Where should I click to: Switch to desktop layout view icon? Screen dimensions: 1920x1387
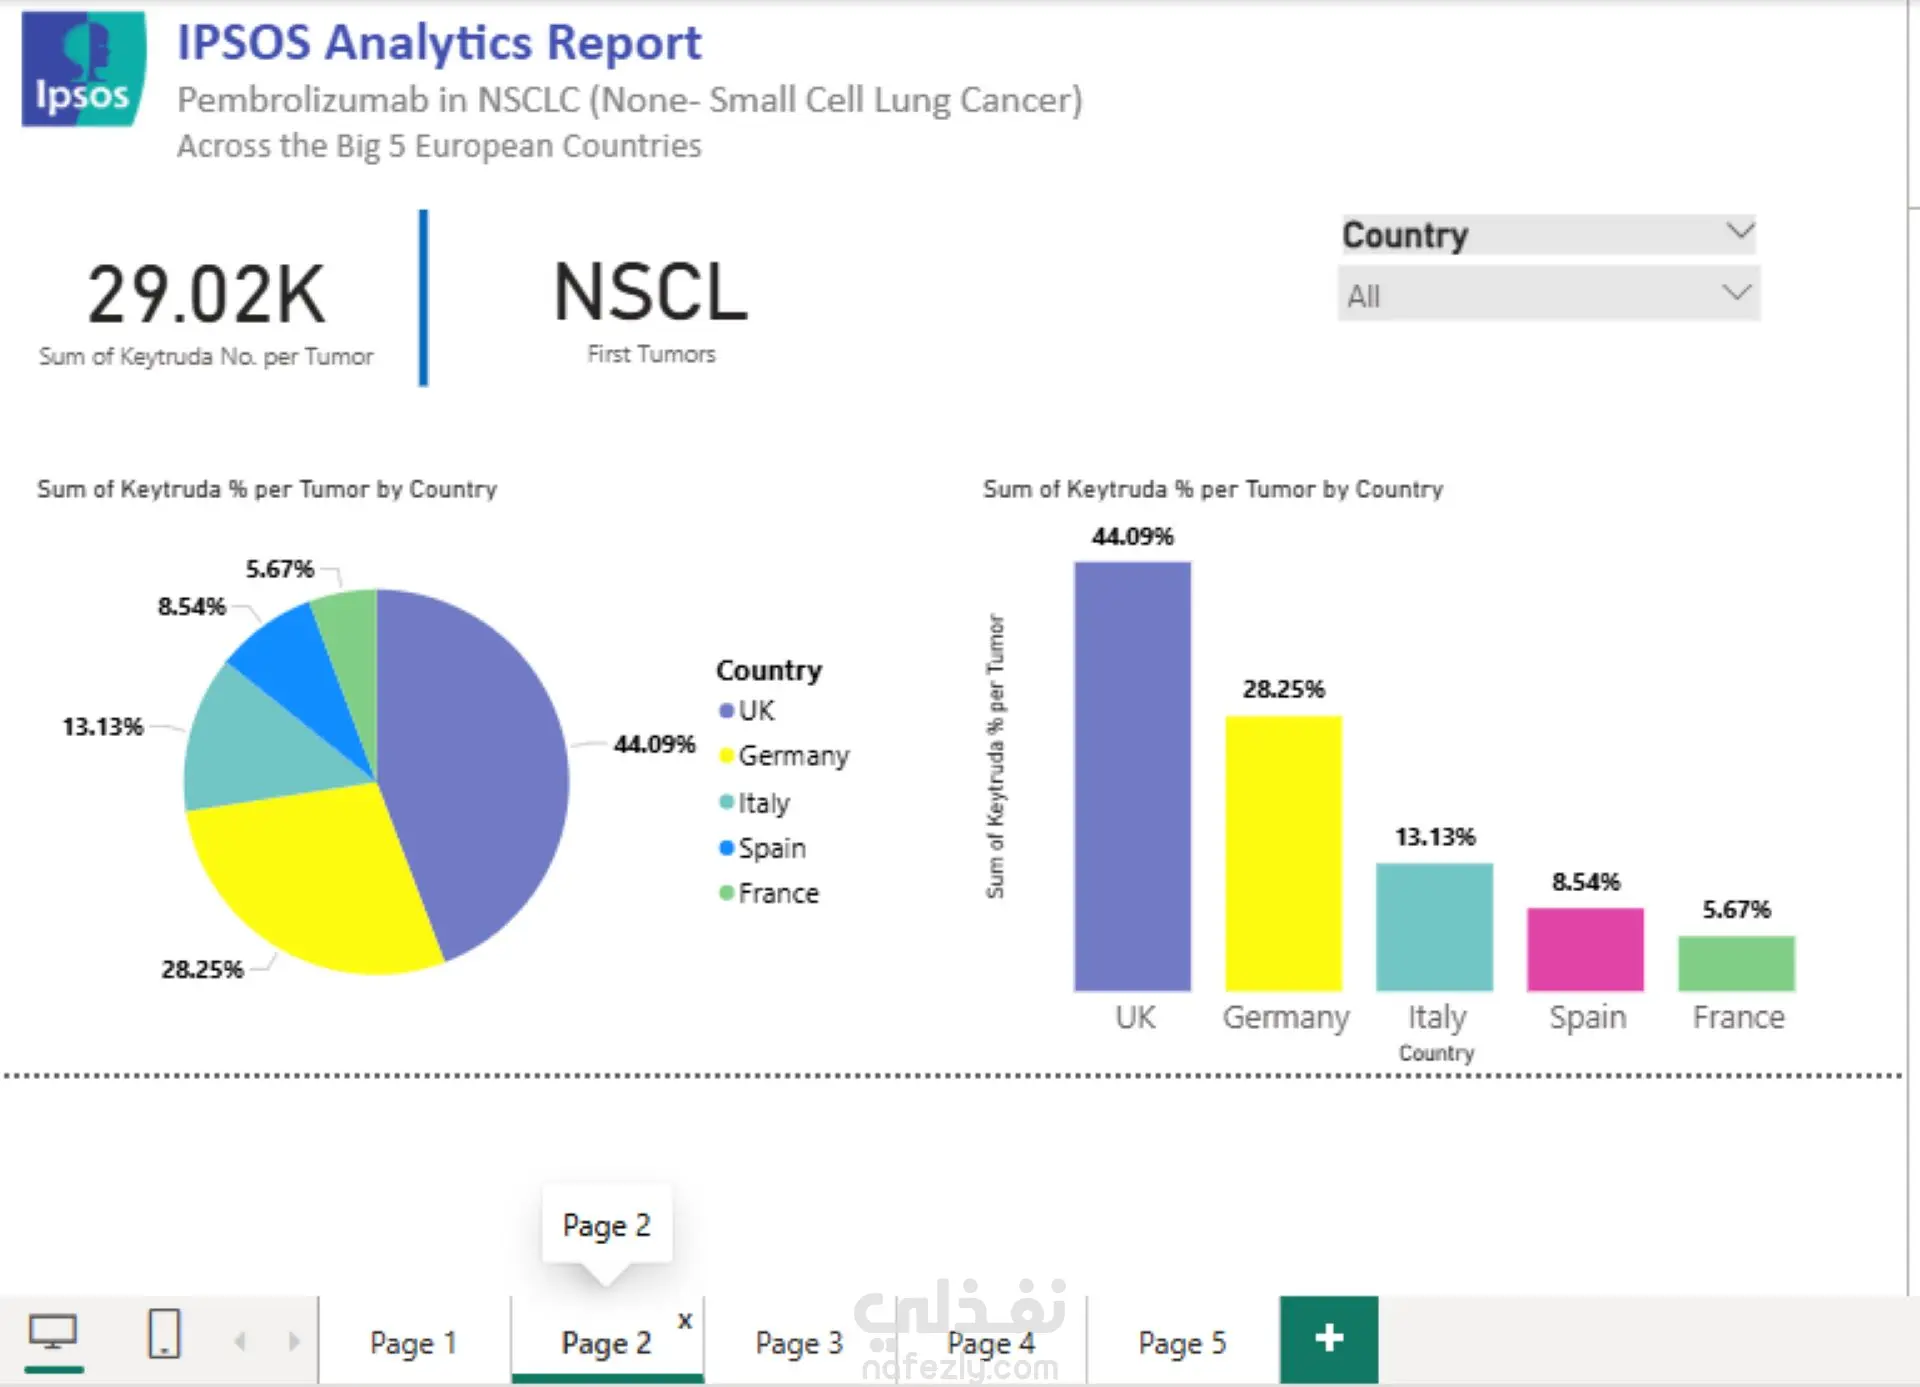coord(53,1335)
